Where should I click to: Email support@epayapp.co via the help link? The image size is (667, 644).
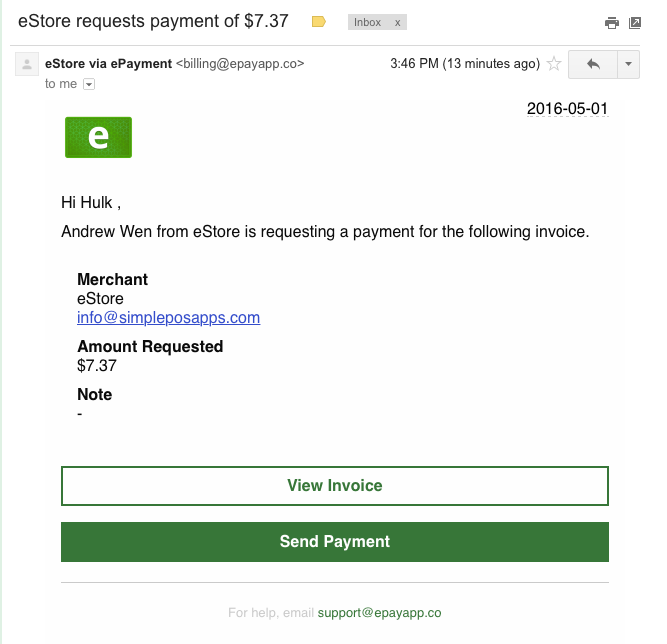tap(379, 613)
